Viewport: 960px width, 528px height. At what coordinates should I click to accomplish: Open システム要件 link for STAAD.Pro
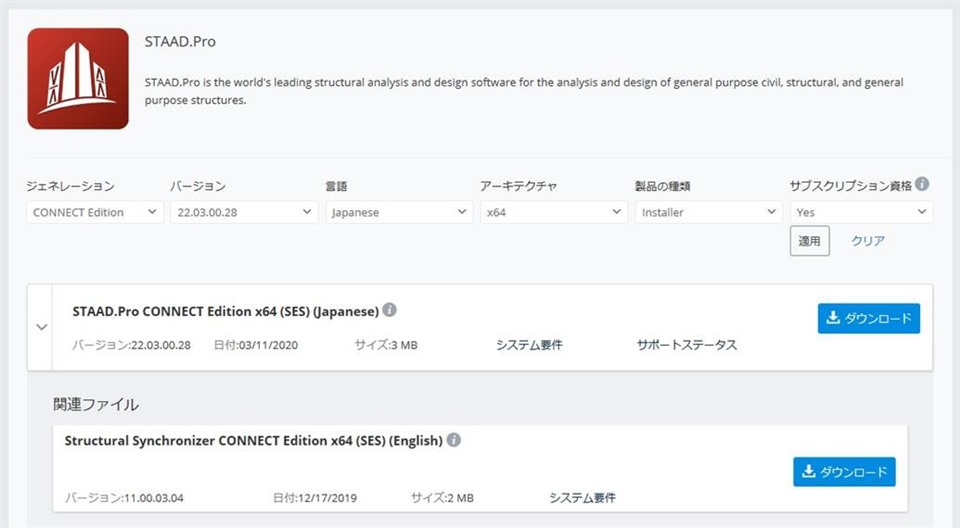click(529, 345)
